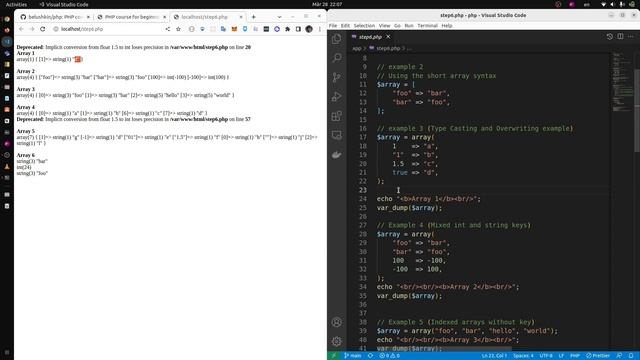
Task: Open a new browser tab
Action: coord(253,17)
